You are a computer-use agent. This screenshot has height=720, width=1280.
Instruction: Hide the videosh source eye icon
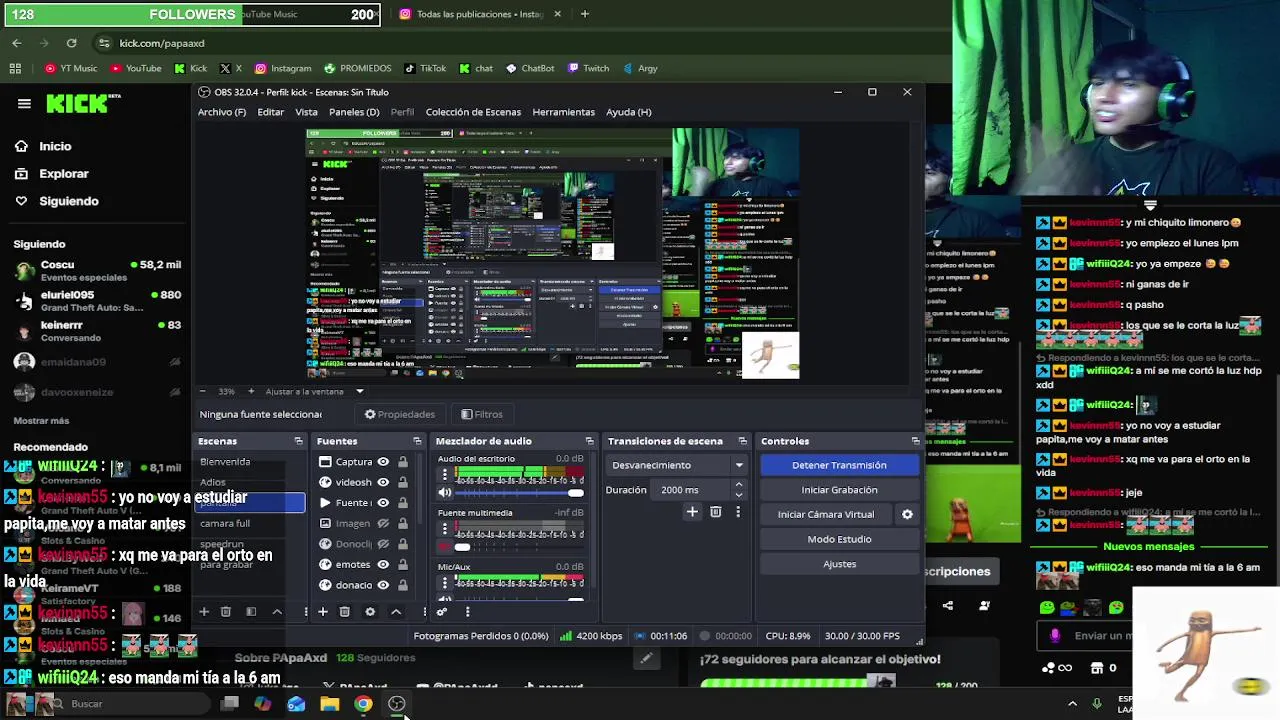(x=383, y=482)
